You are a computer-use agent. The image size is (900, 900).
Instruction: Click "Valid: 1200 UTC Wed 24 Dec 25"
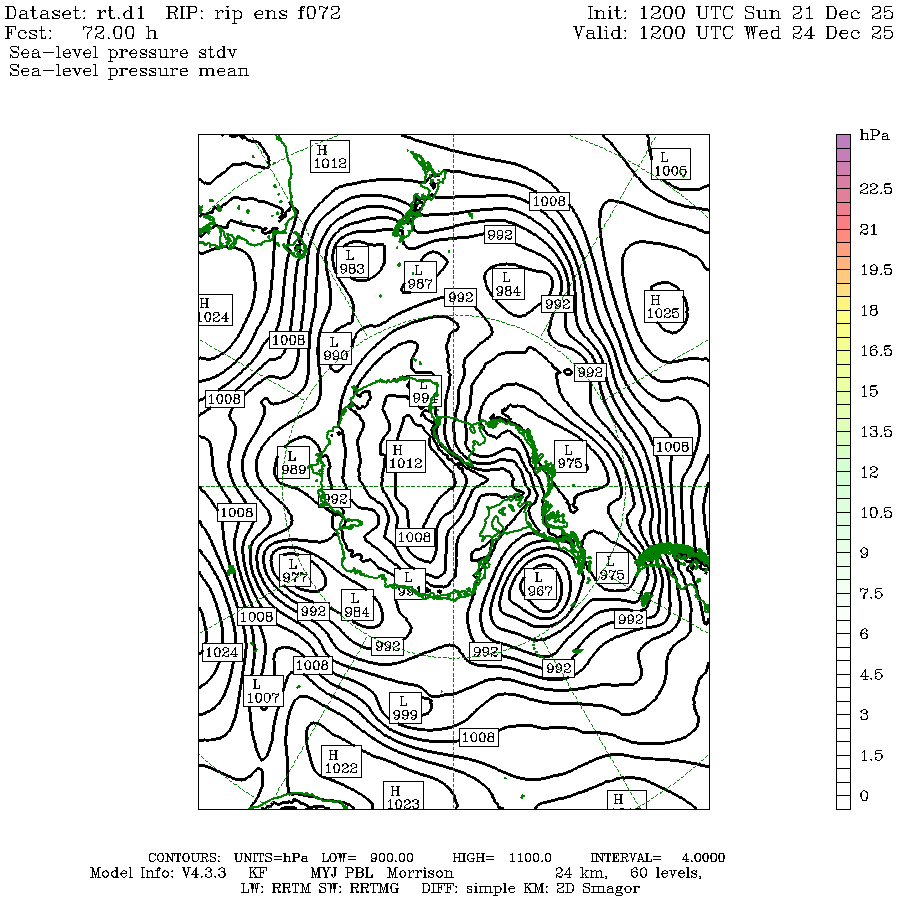(734, 33)
